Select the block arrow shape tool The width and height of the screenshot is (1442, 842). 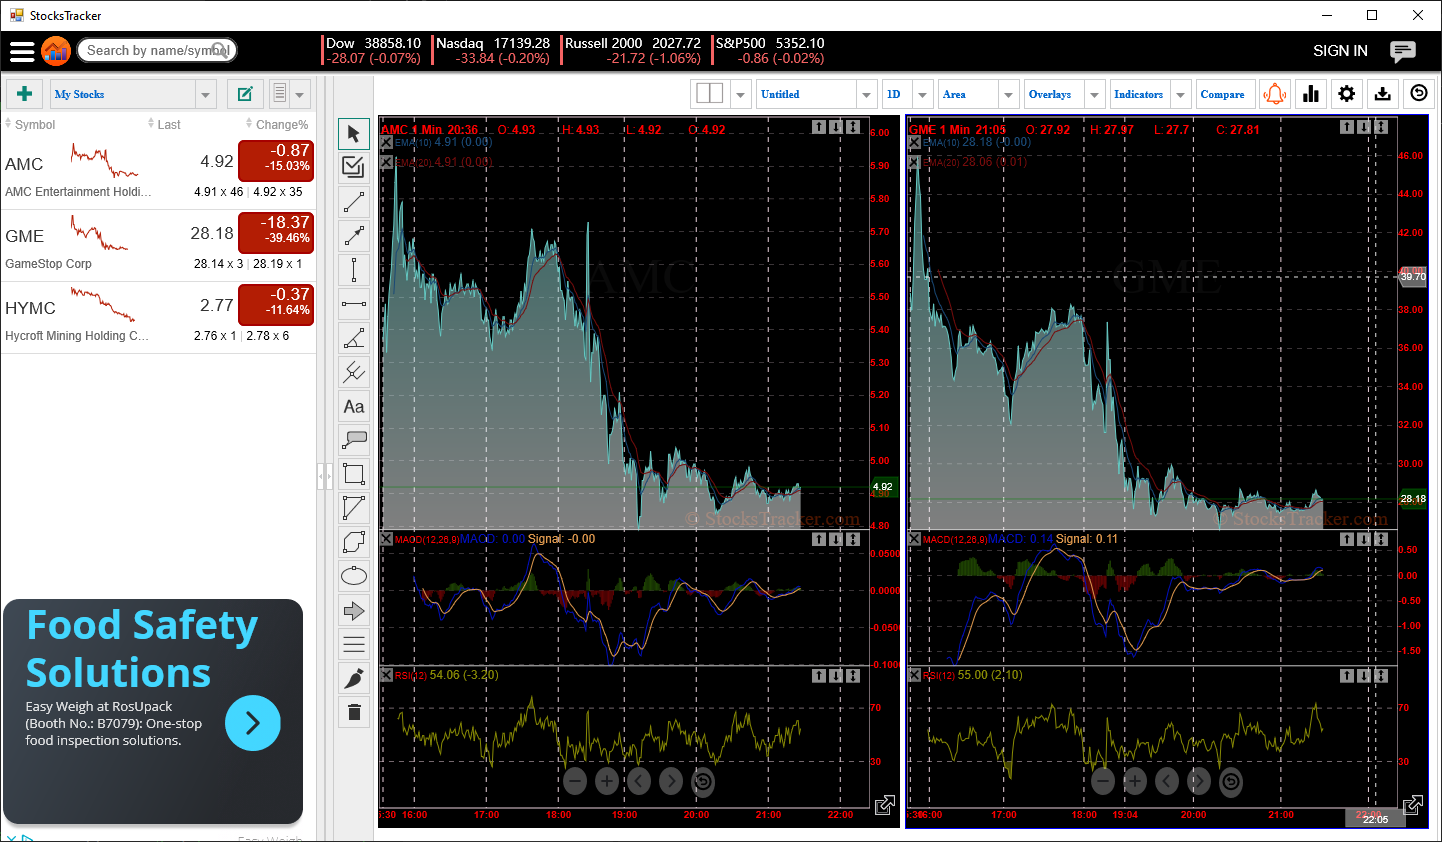pos(354,610)
